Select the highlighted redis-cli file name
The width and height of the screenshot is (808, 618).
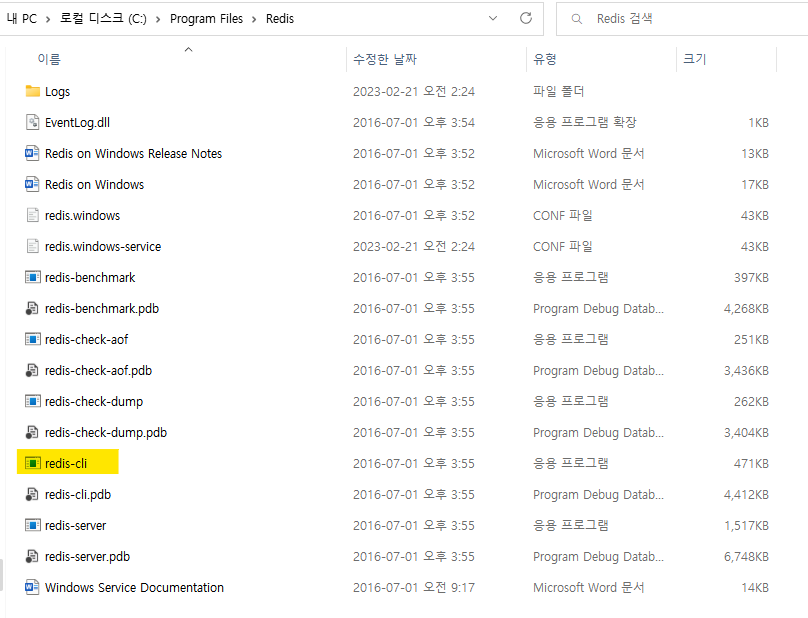tap(66, 463)
